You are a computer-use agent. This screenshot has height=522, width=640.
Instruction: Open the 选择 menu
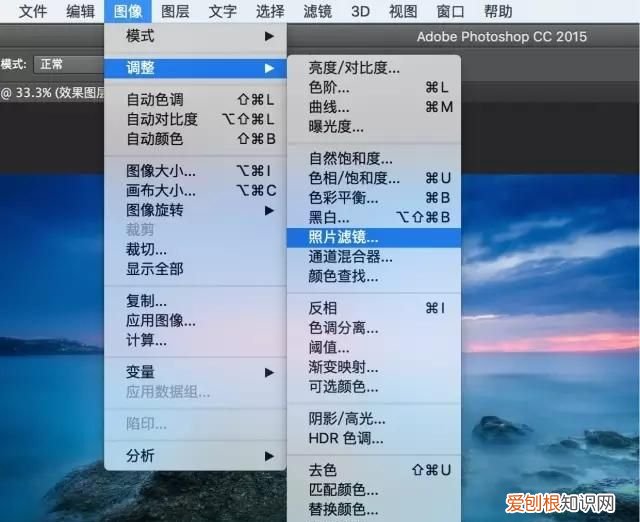click(270, 11)
